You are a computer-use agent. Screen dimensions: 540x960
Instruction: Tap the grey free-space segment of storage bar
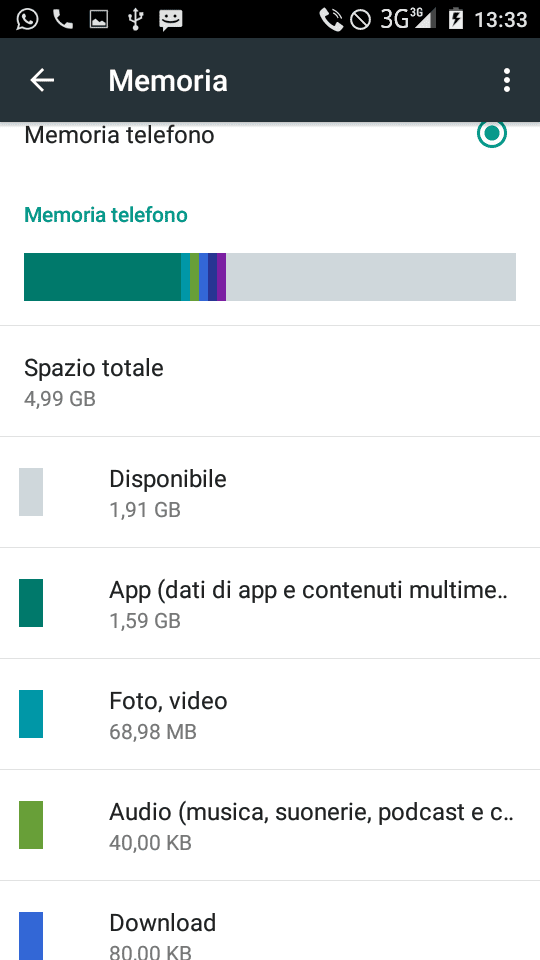tap(371, 277)
